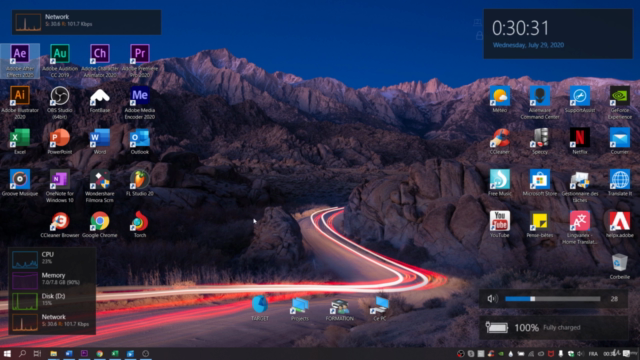Click the taskbar search magnifier
The image size is (640, 360).
[22, 353]
